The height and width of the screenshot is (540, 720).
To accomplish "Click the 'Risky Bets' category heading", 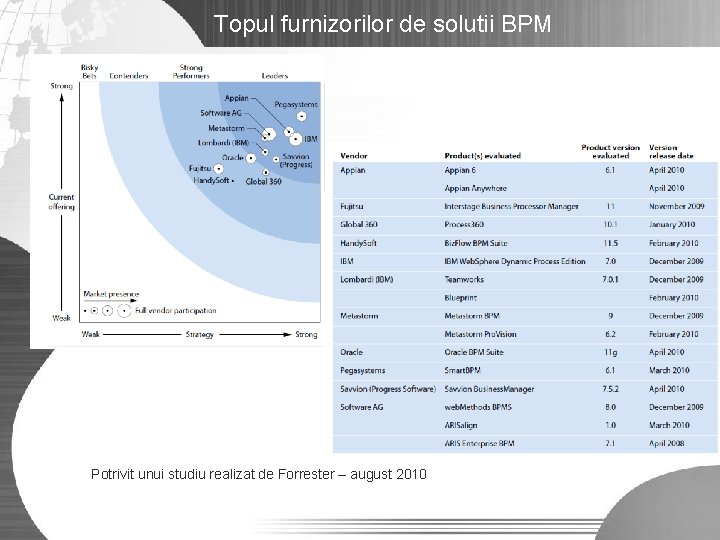I will [x=90, y=72].
